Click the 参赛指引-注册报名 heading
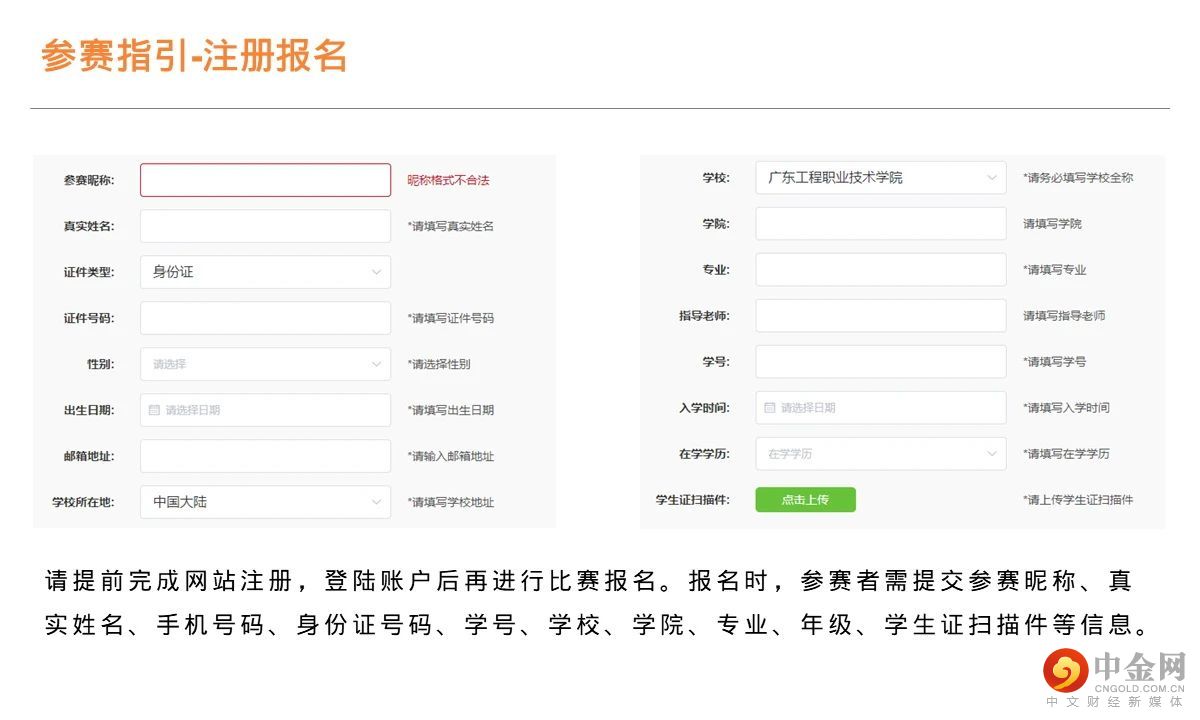 point(194,56)
